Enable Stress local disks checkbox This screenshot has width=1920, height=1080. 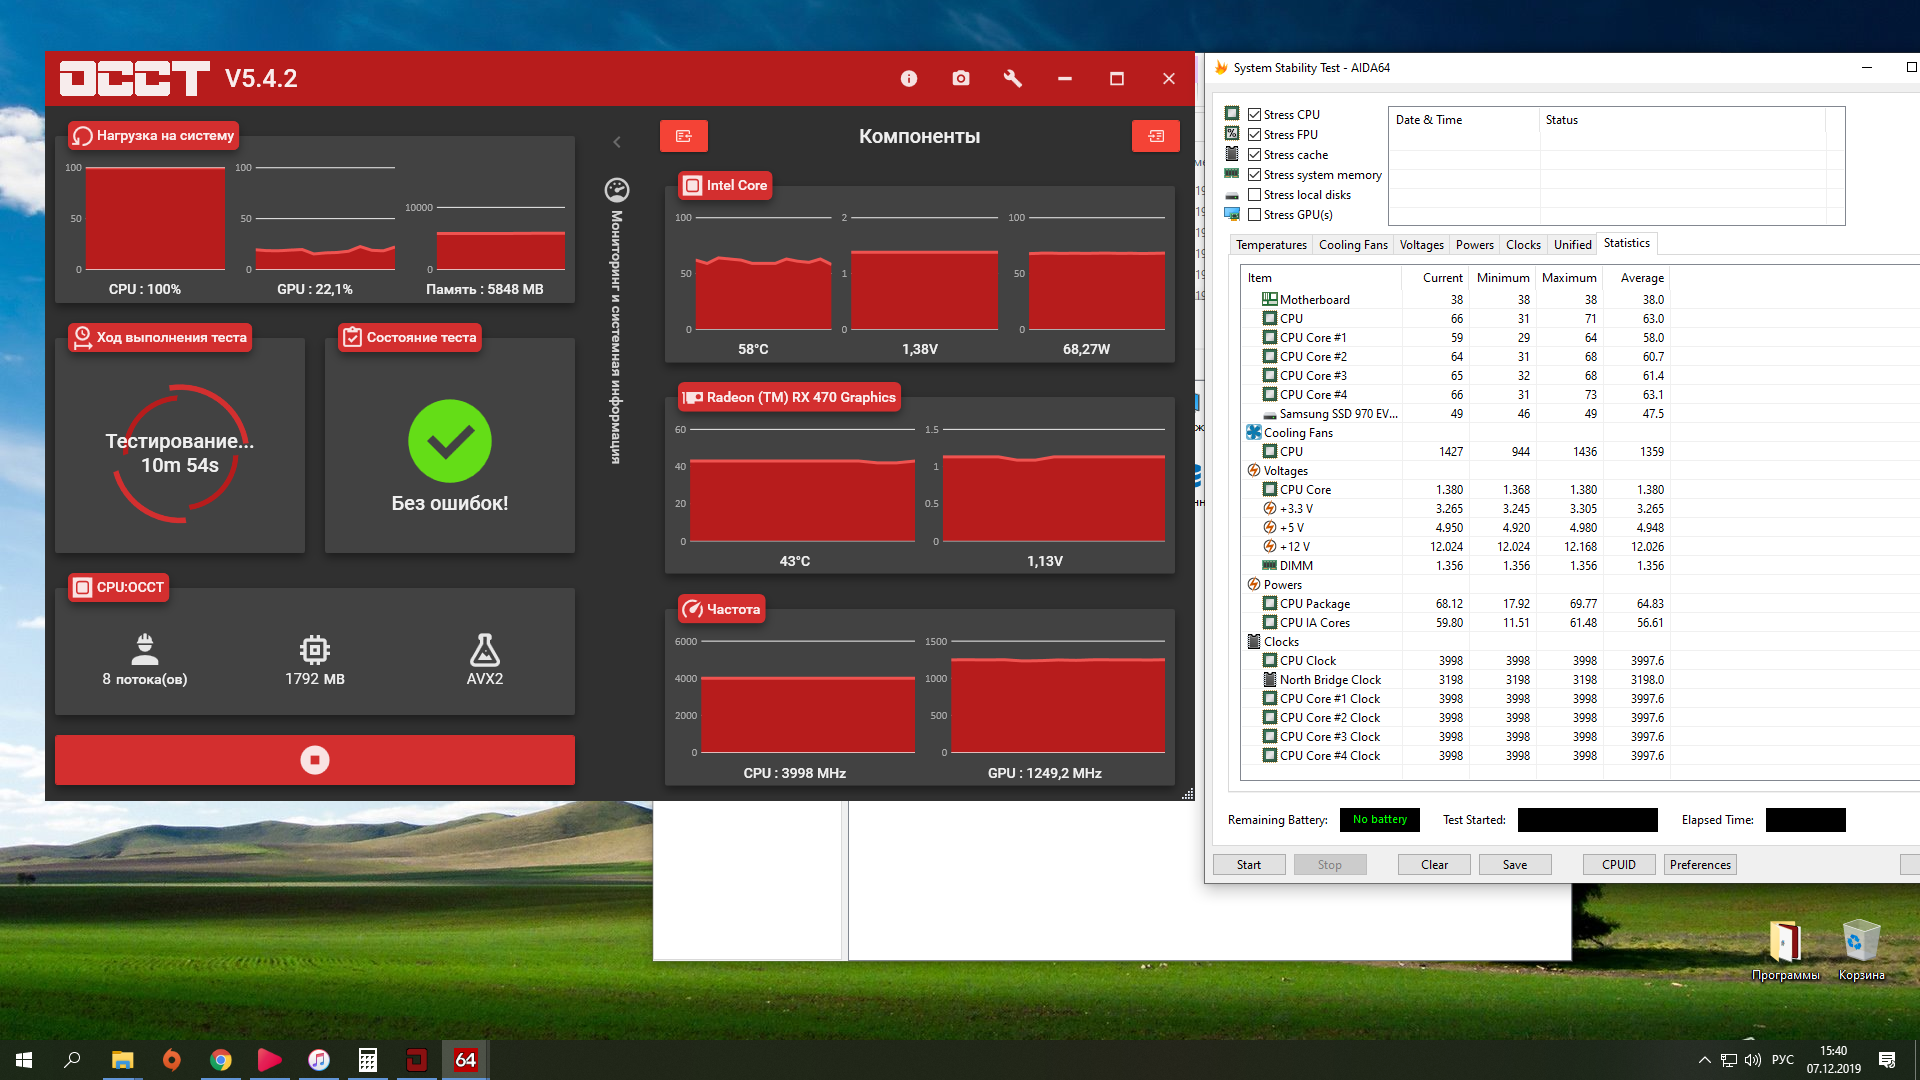(1254, 195)
